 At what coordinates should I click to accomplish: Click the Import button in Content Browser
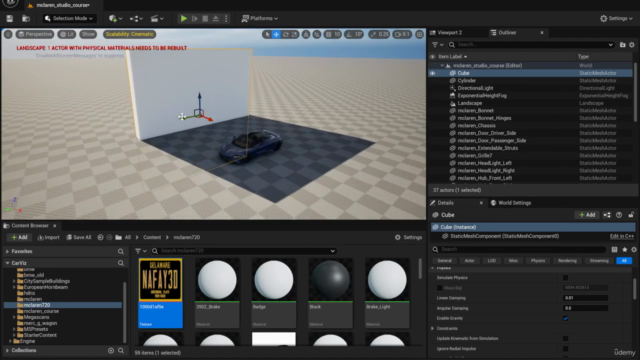click(x=49, y=237)
